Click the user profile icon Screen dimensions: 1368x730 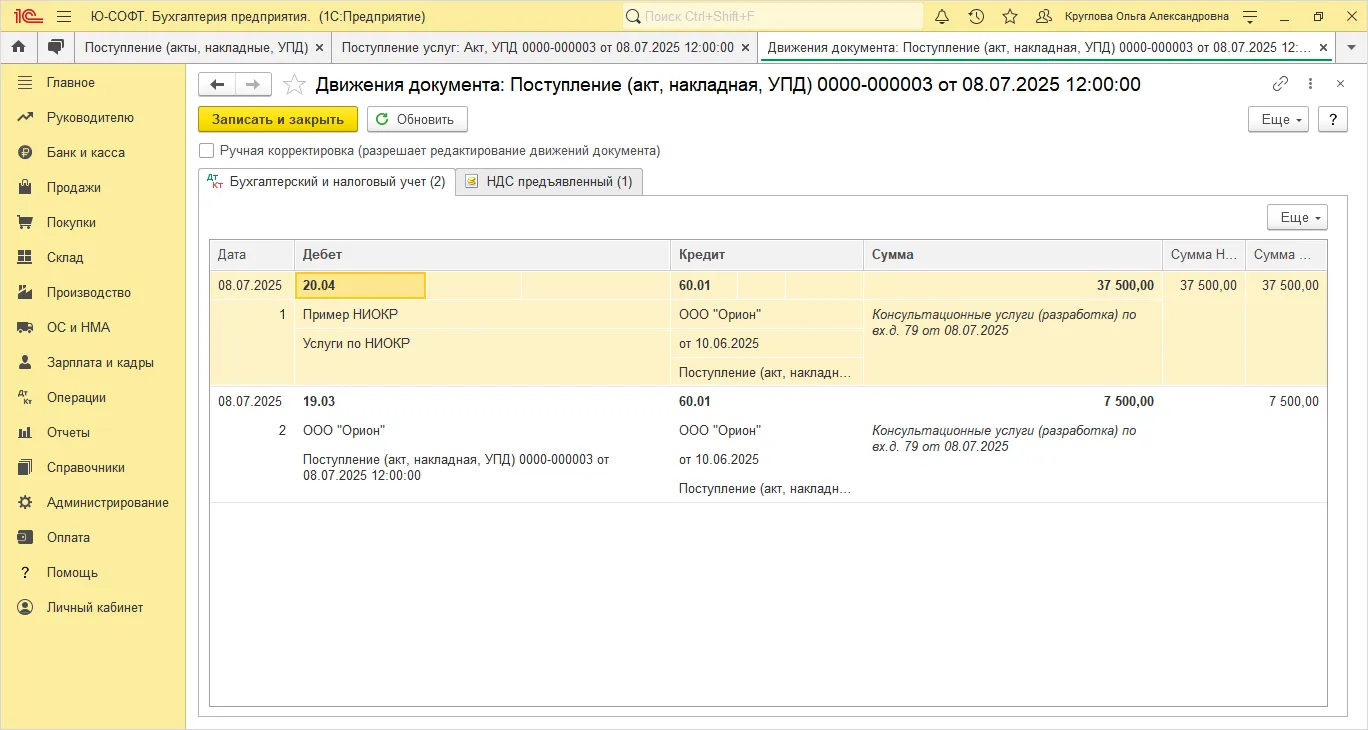(1044, 16)
